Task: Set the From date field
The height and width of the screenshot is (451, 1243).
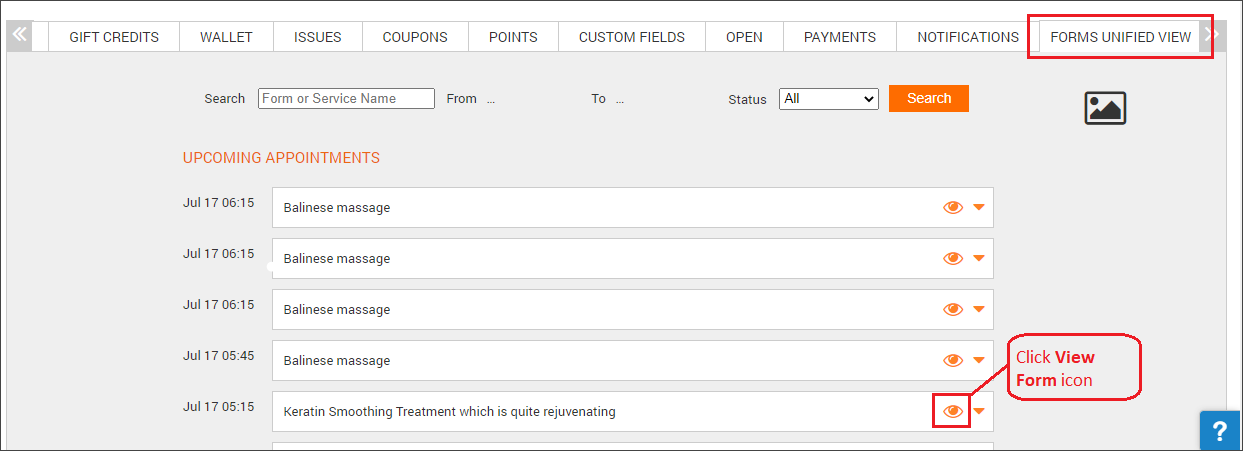Action: [491, 99]
